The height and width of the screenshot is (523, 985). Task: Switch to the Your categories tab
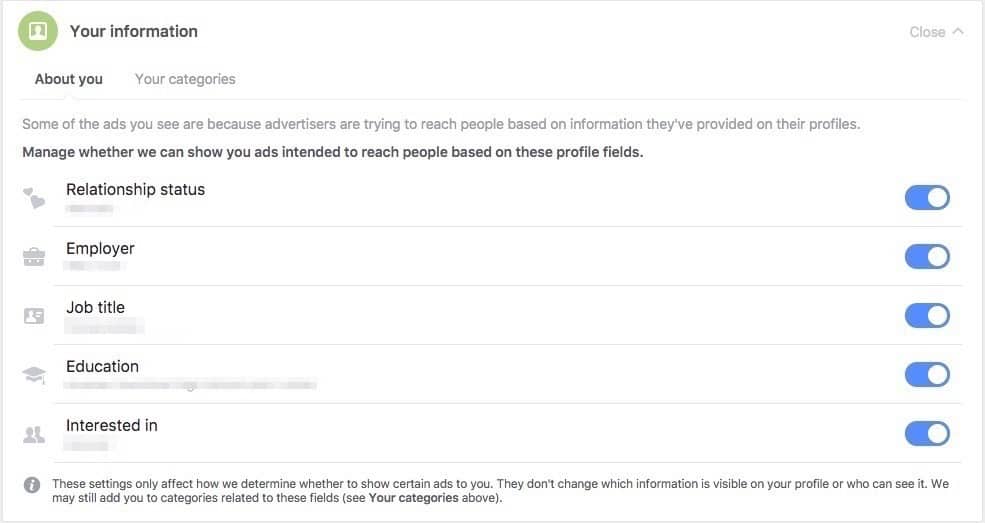pos(185,79)
